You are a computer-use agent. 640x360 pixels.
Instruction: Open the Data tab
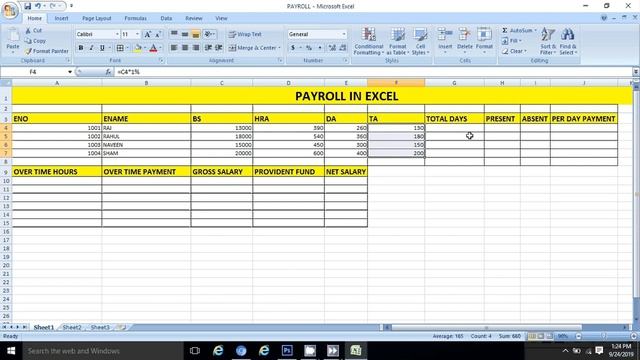pos(166,18)
